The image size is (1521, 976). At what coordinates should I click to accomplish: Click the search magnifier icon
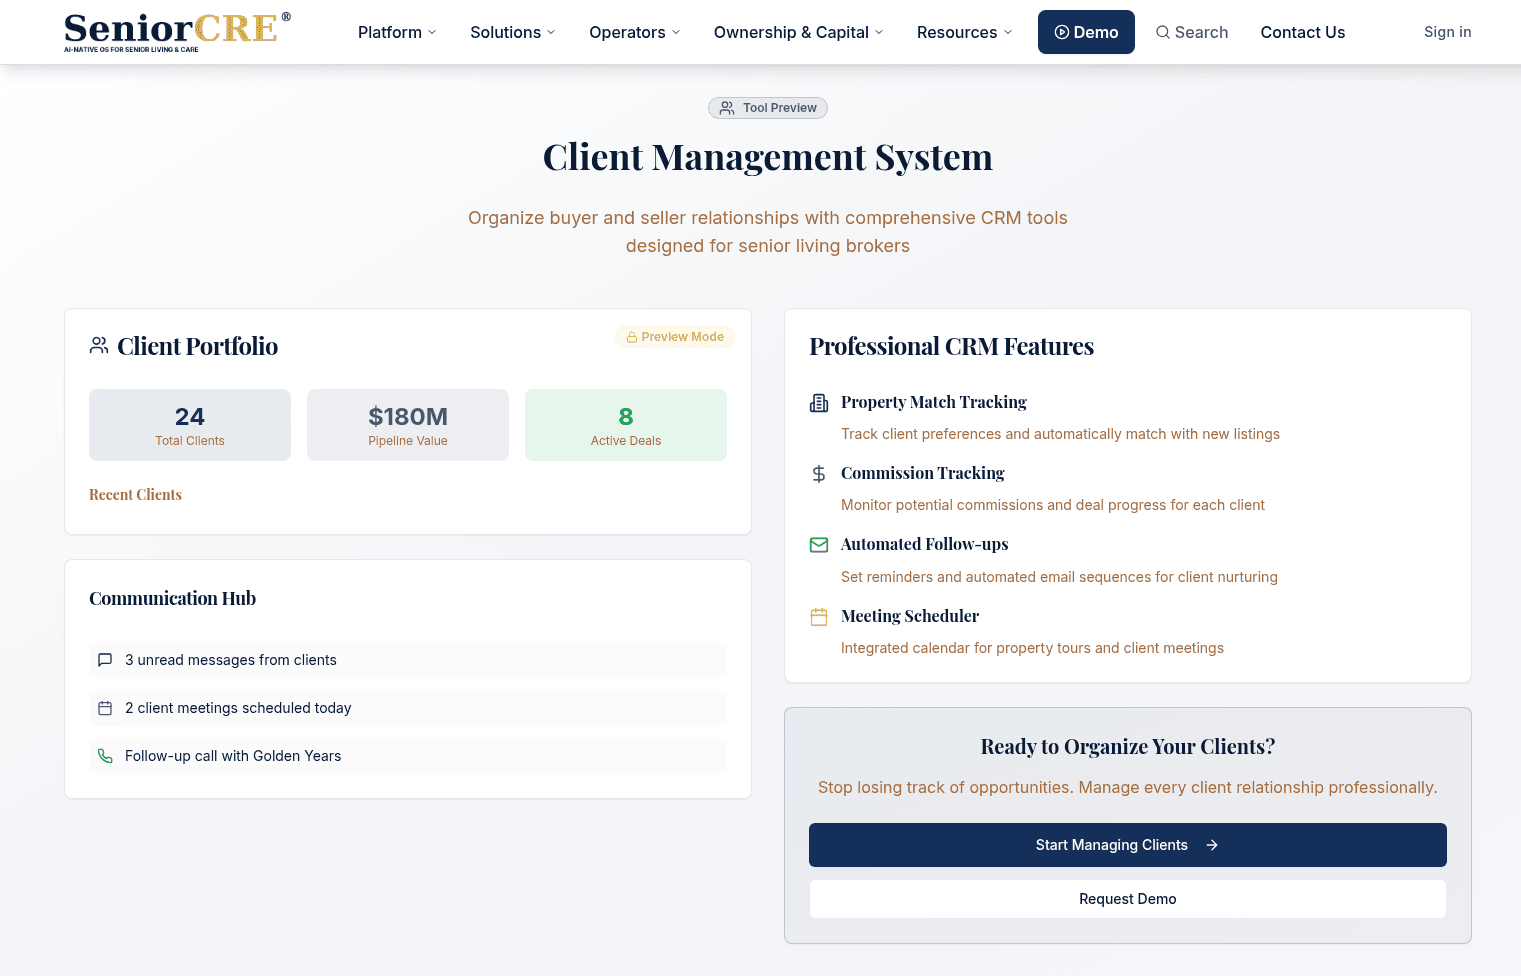pos(1163,32)
